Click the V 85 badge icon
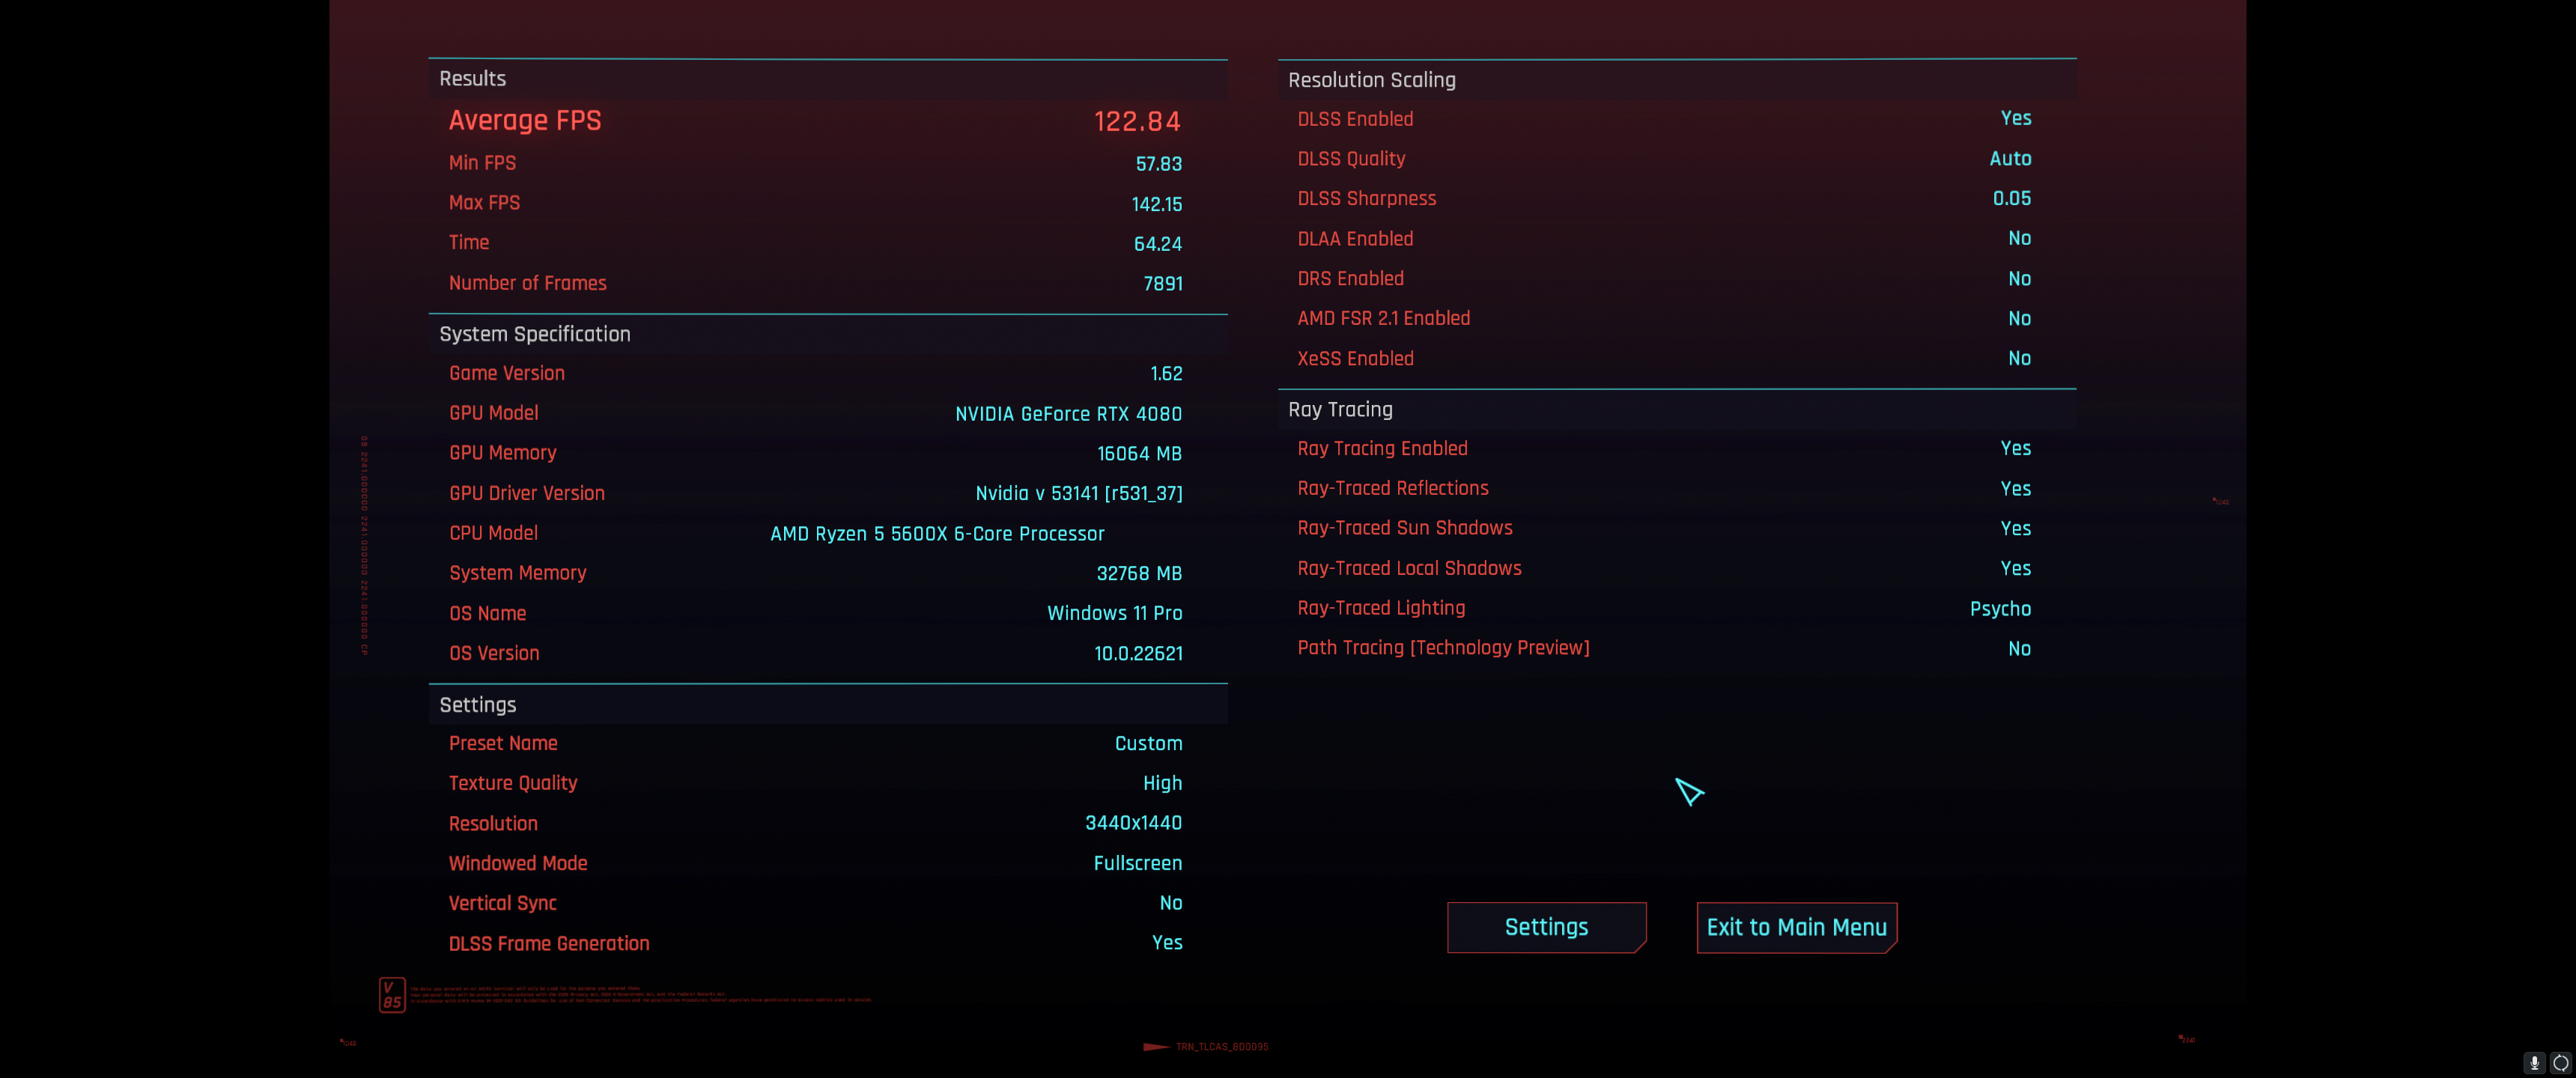 coord(392,994)
